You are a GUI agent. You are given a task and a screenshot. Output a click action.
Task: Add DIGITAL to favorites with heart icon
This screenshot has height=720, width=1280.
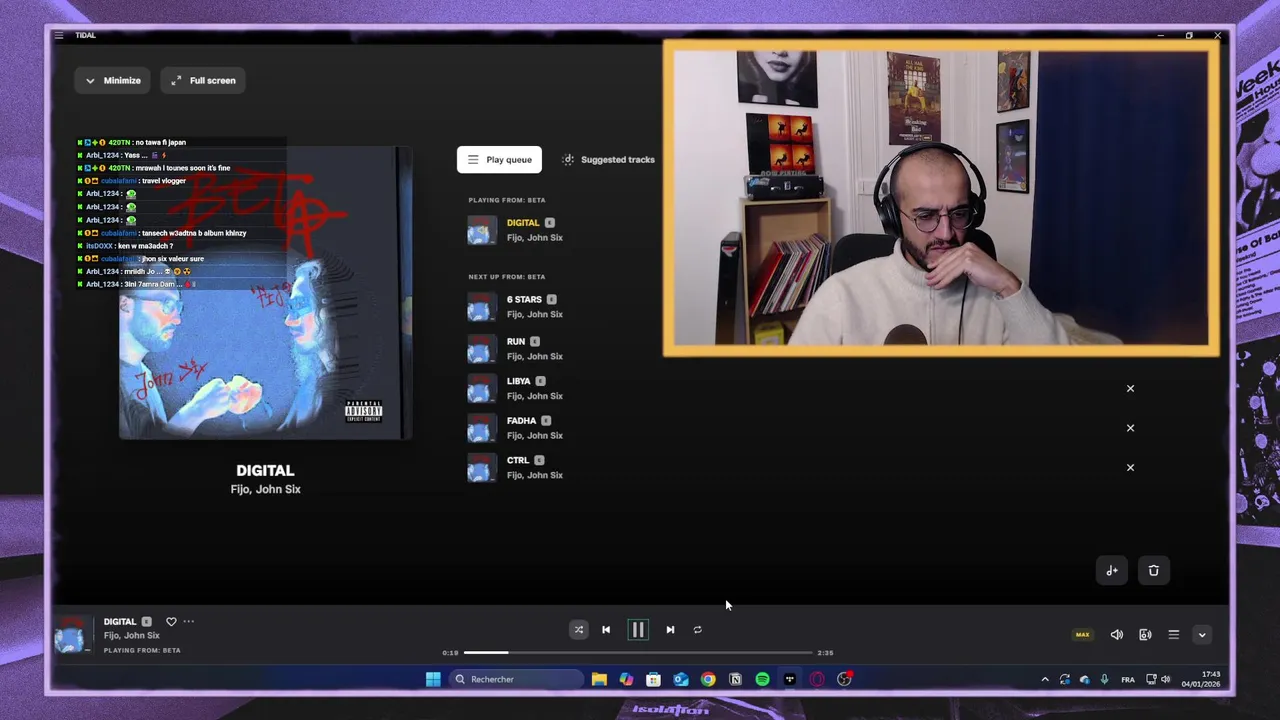(171, 622)
